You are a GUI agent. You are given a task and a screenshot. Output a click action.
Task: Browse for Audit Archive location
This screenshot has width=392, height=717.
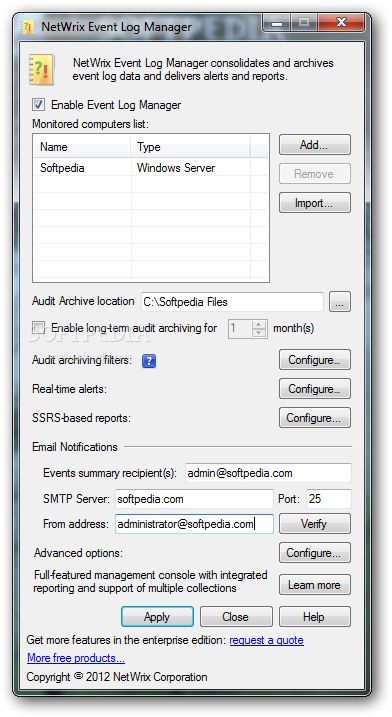pos(340,302)
